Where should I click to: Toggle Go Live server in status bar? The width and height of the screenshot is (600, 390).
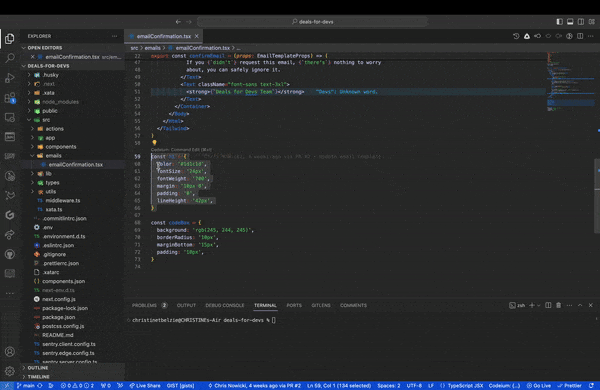[538, 385]
